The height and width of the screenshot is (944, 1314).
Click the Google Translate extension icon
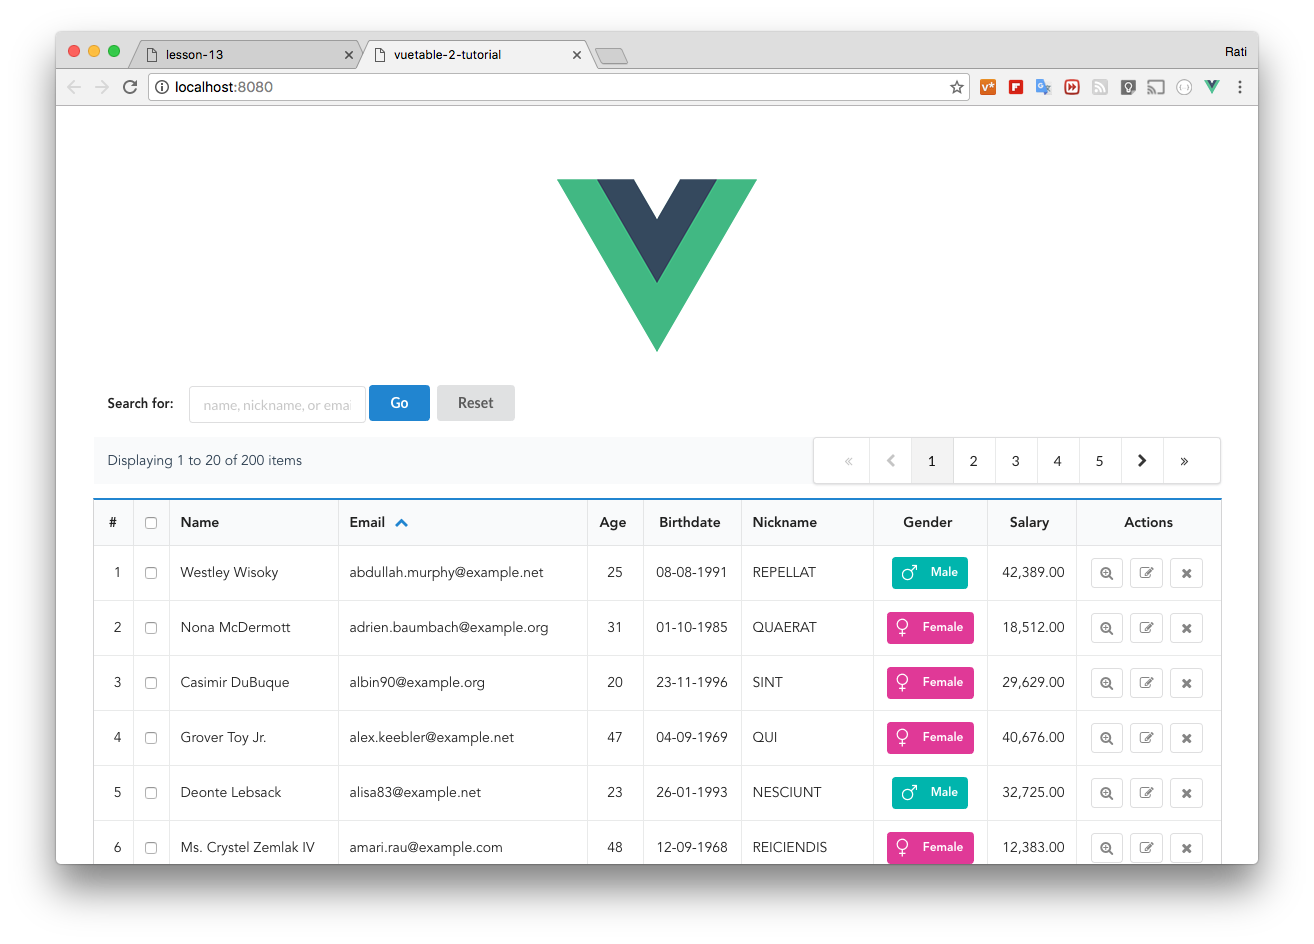pos(1043,87)
